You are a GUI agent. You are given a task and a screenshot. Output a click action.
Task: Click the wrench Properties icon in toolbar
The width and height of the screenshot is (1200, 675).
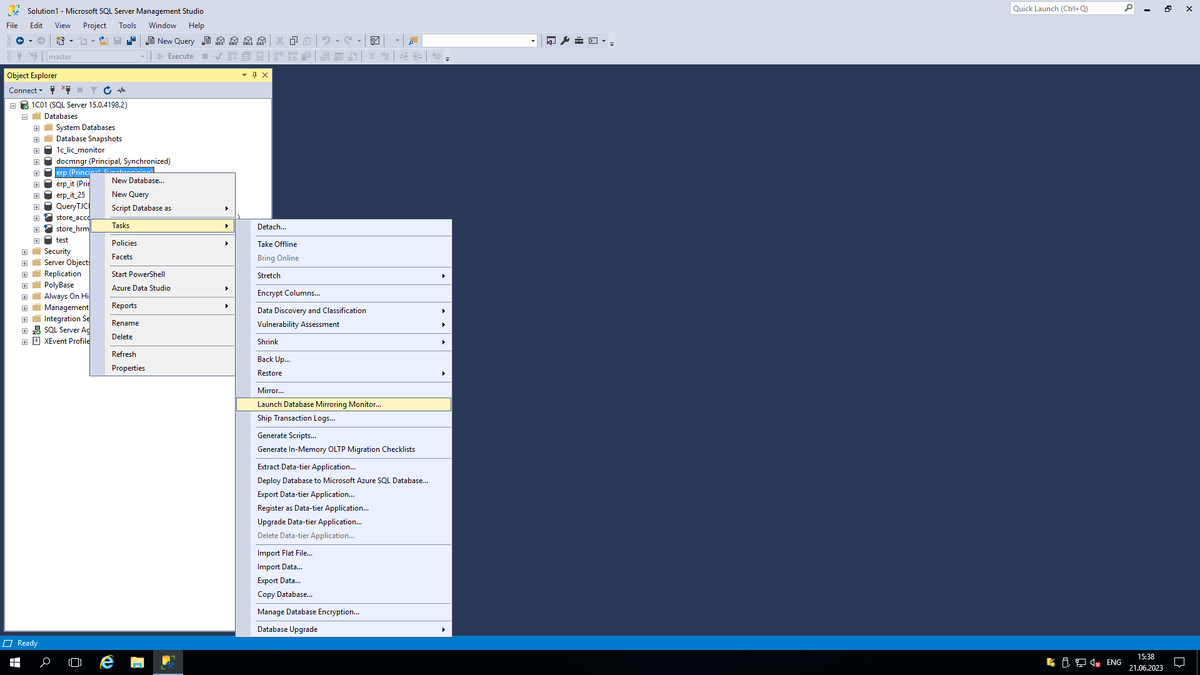click(x=565, y=41)
